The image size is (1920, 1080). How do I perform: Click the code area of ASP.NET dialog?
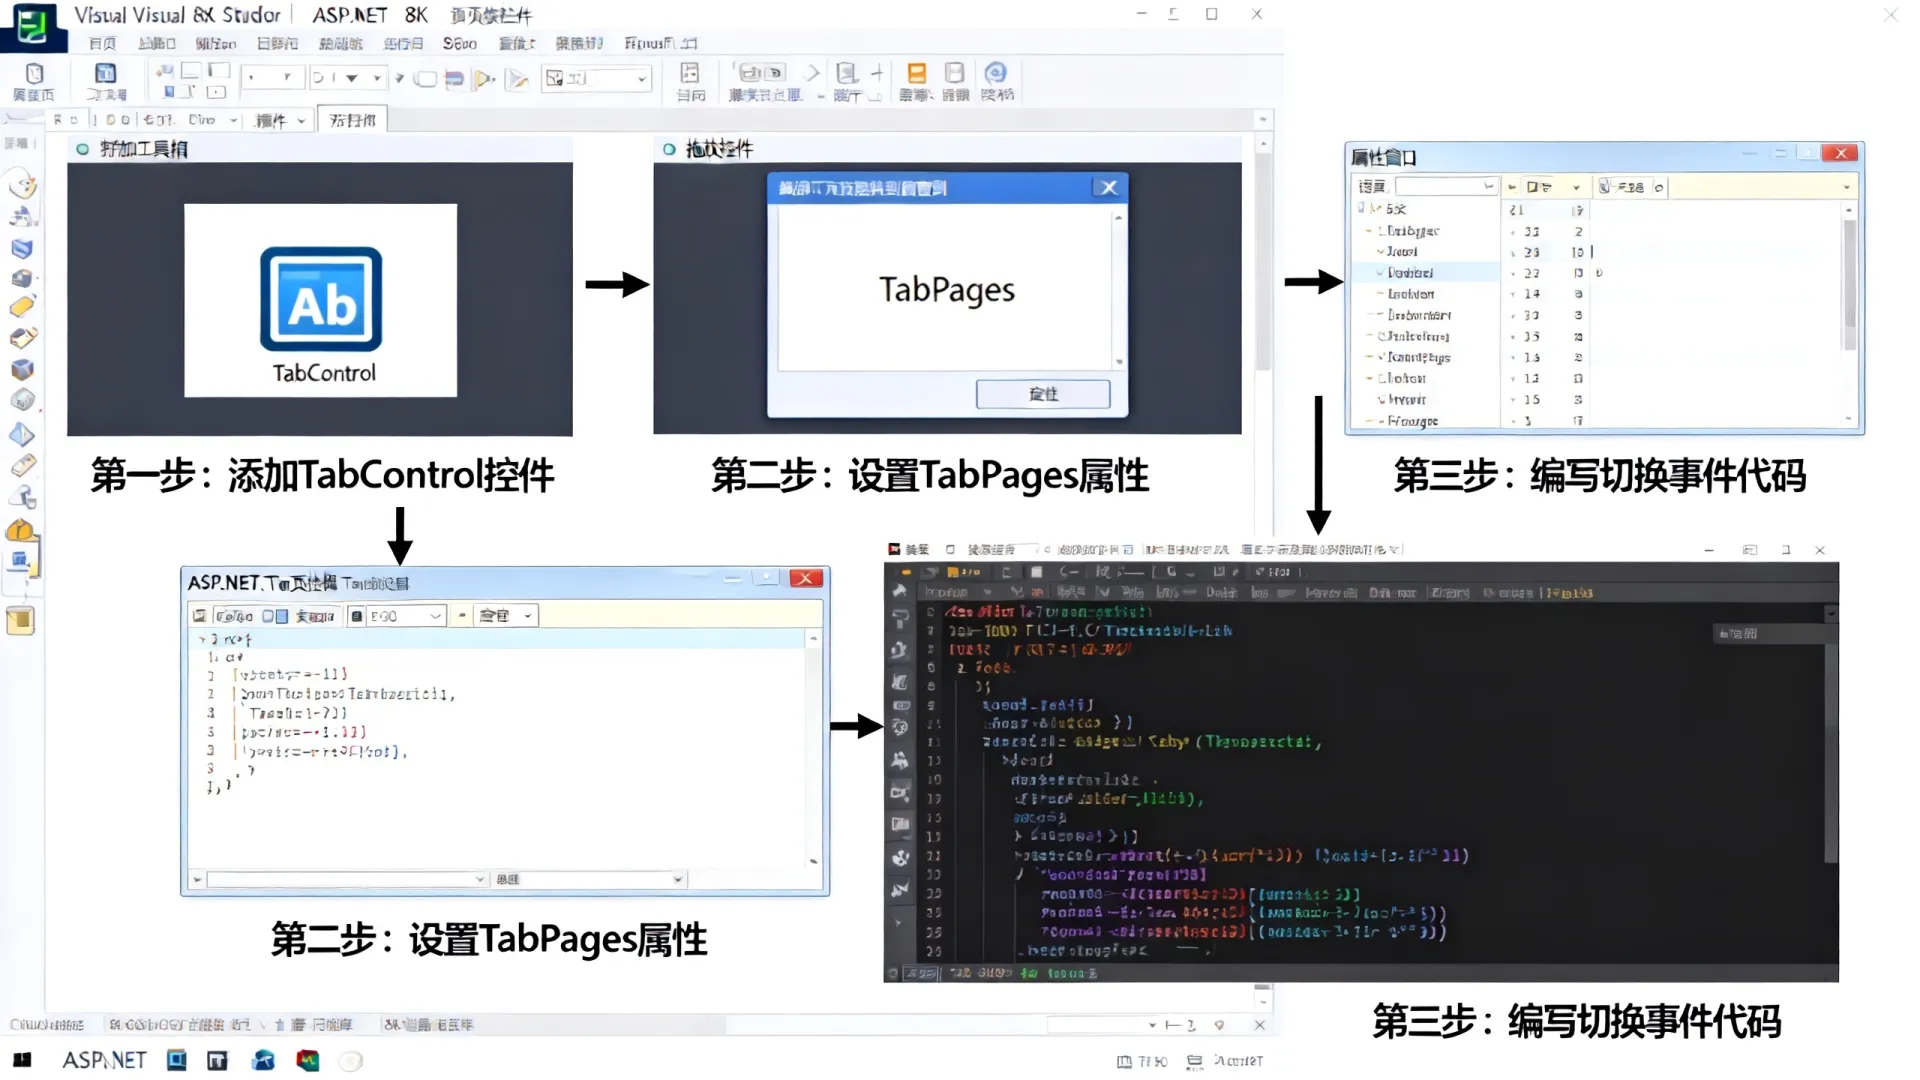[498, 750]
